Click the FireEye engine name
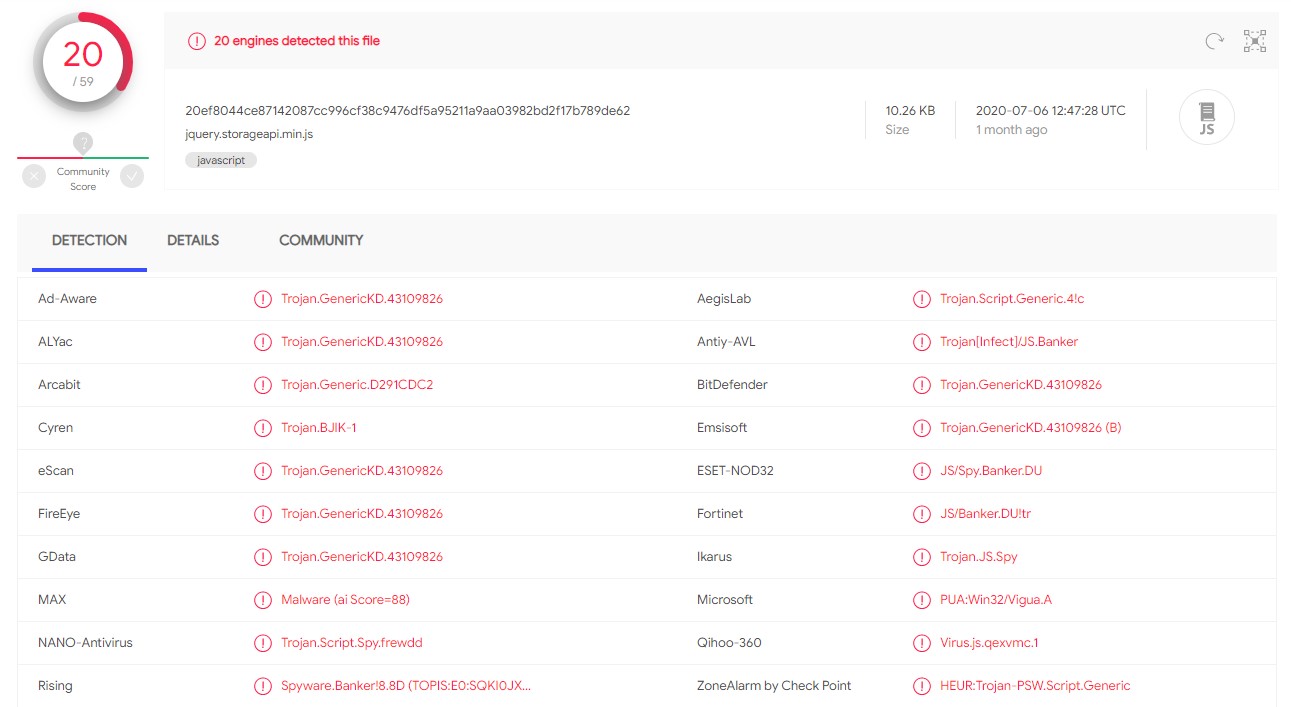 click(59, 514)
